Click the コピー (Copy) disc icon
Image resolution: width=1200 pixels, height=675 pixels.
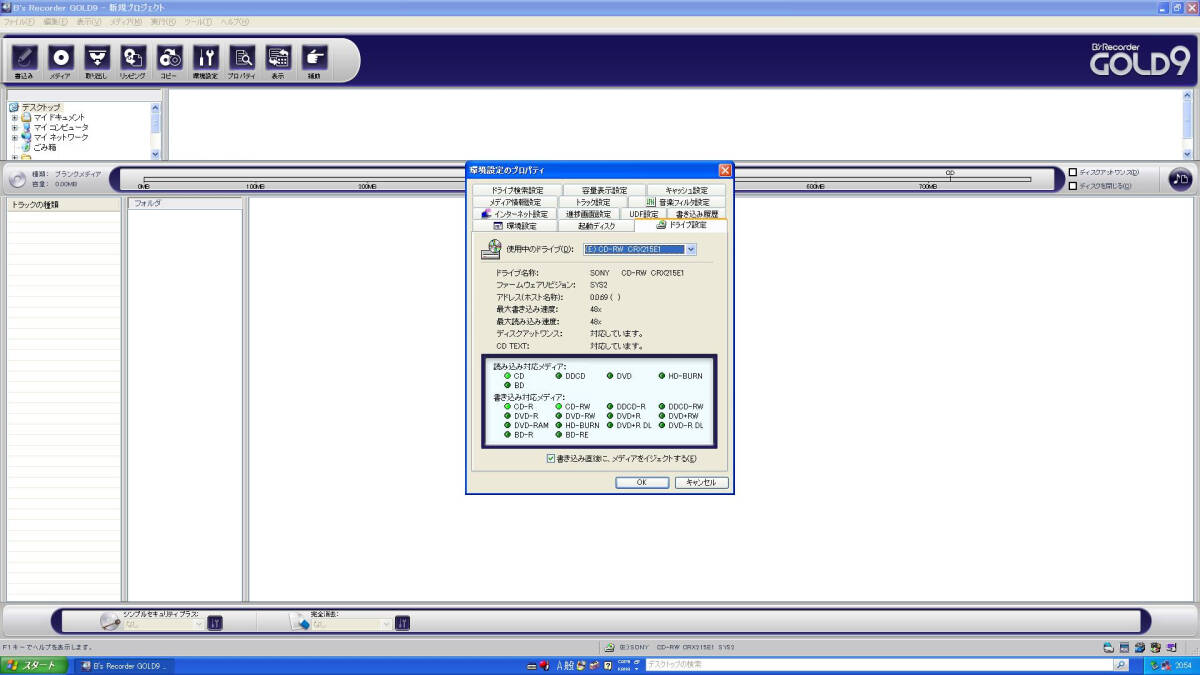pyautogui.click(x=169, y=59)
